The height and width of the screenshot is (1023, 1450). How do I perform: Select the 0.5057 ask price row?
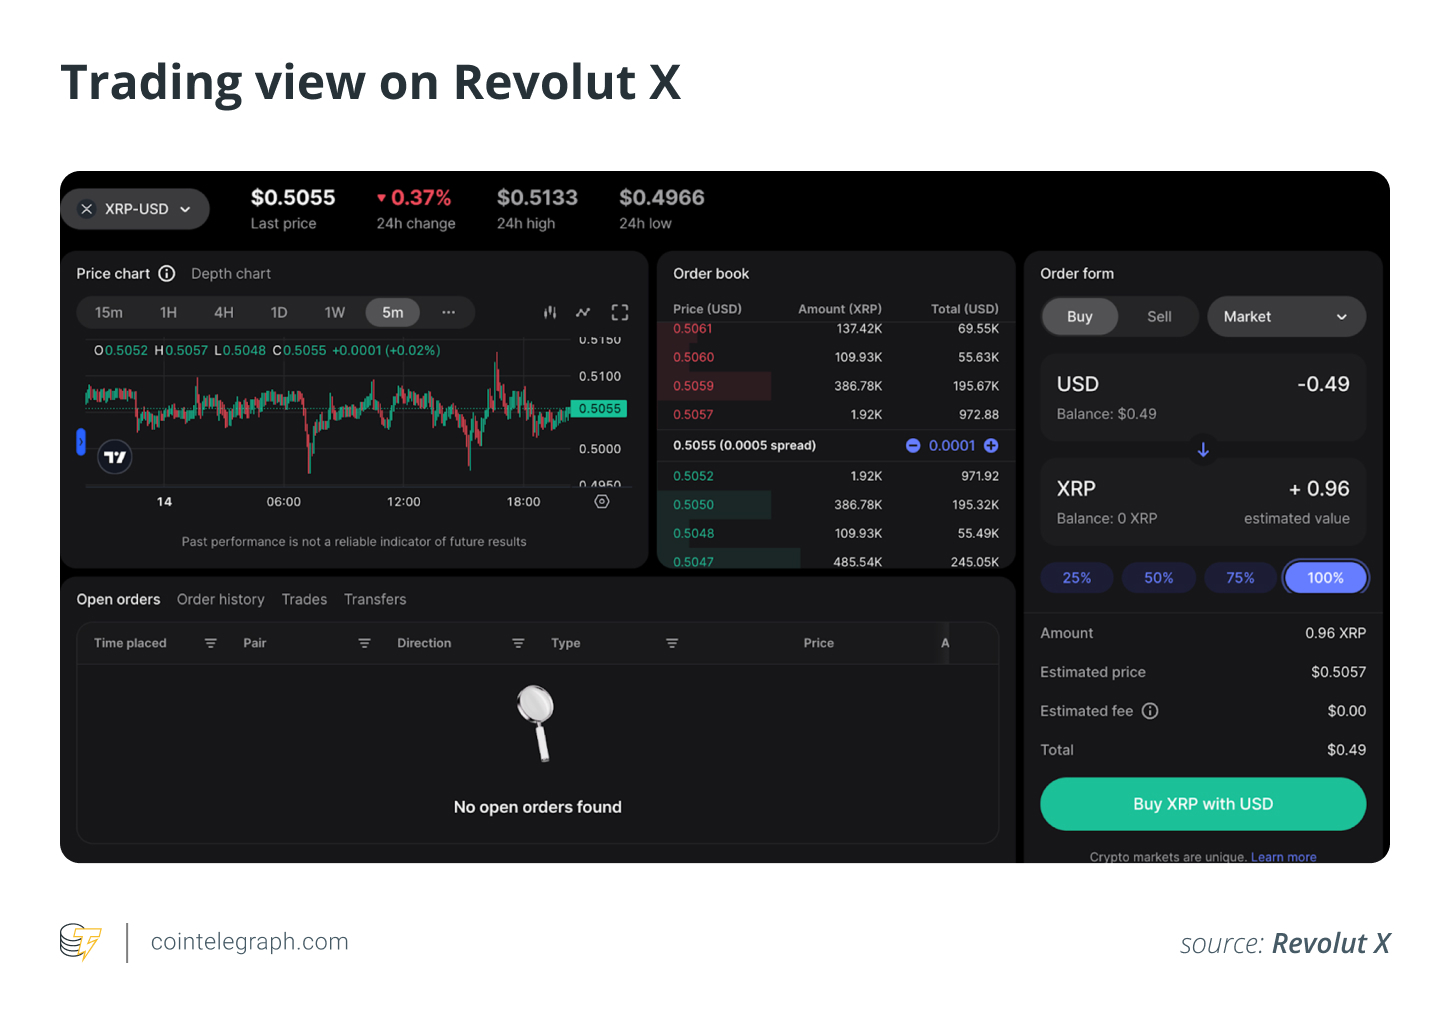pyautogui.click(x=836, y=414)
